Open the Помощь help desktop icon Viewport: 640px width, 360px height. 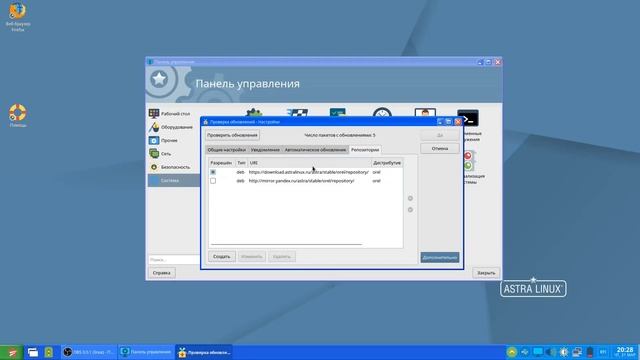18,116
